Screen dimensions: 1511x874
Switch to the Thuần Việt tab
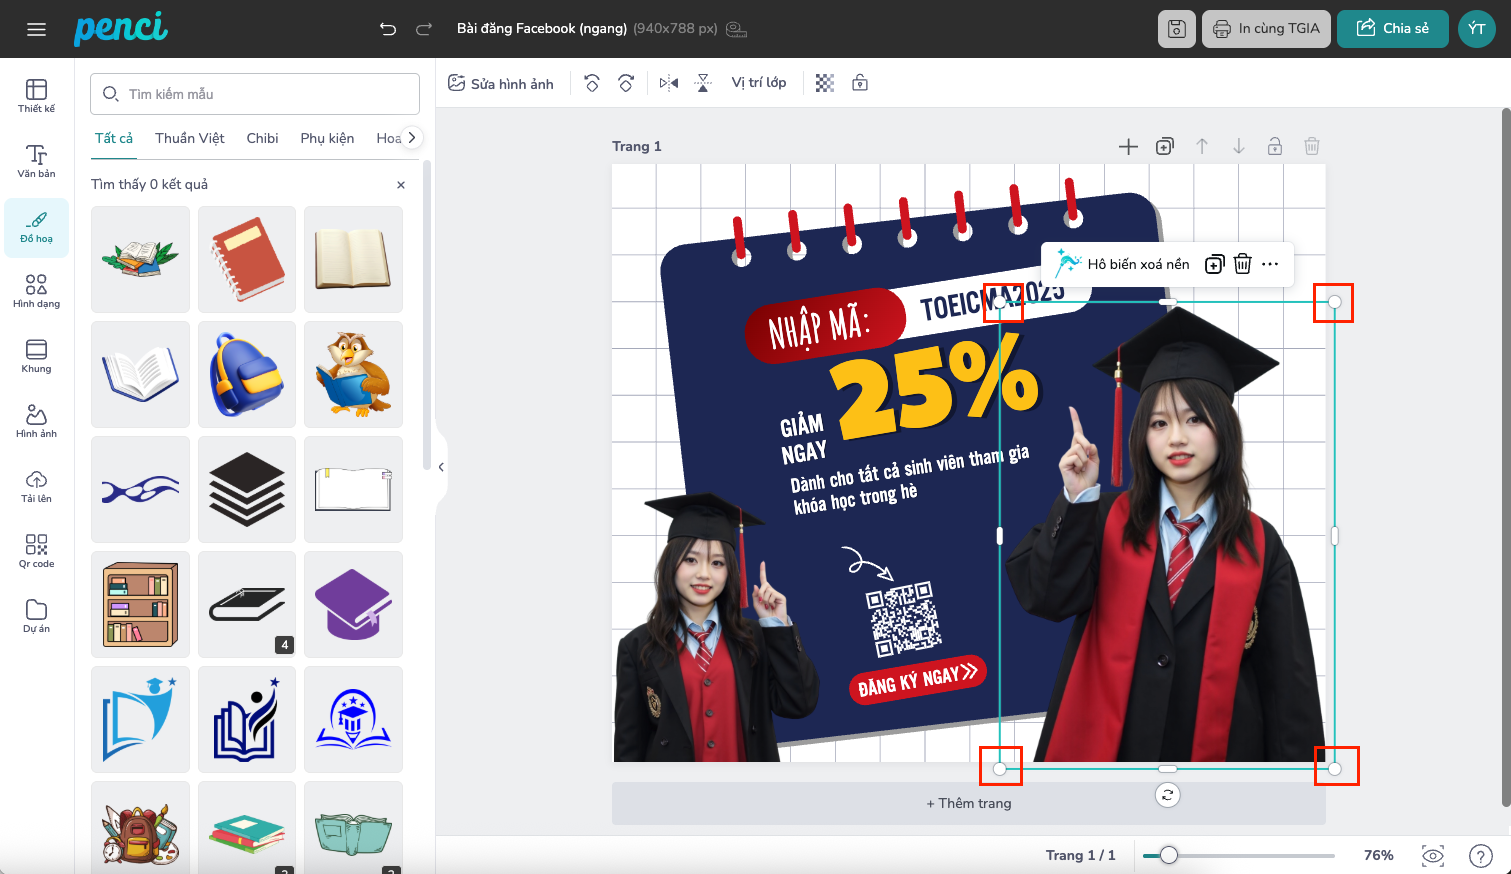(x=189, y=138)
